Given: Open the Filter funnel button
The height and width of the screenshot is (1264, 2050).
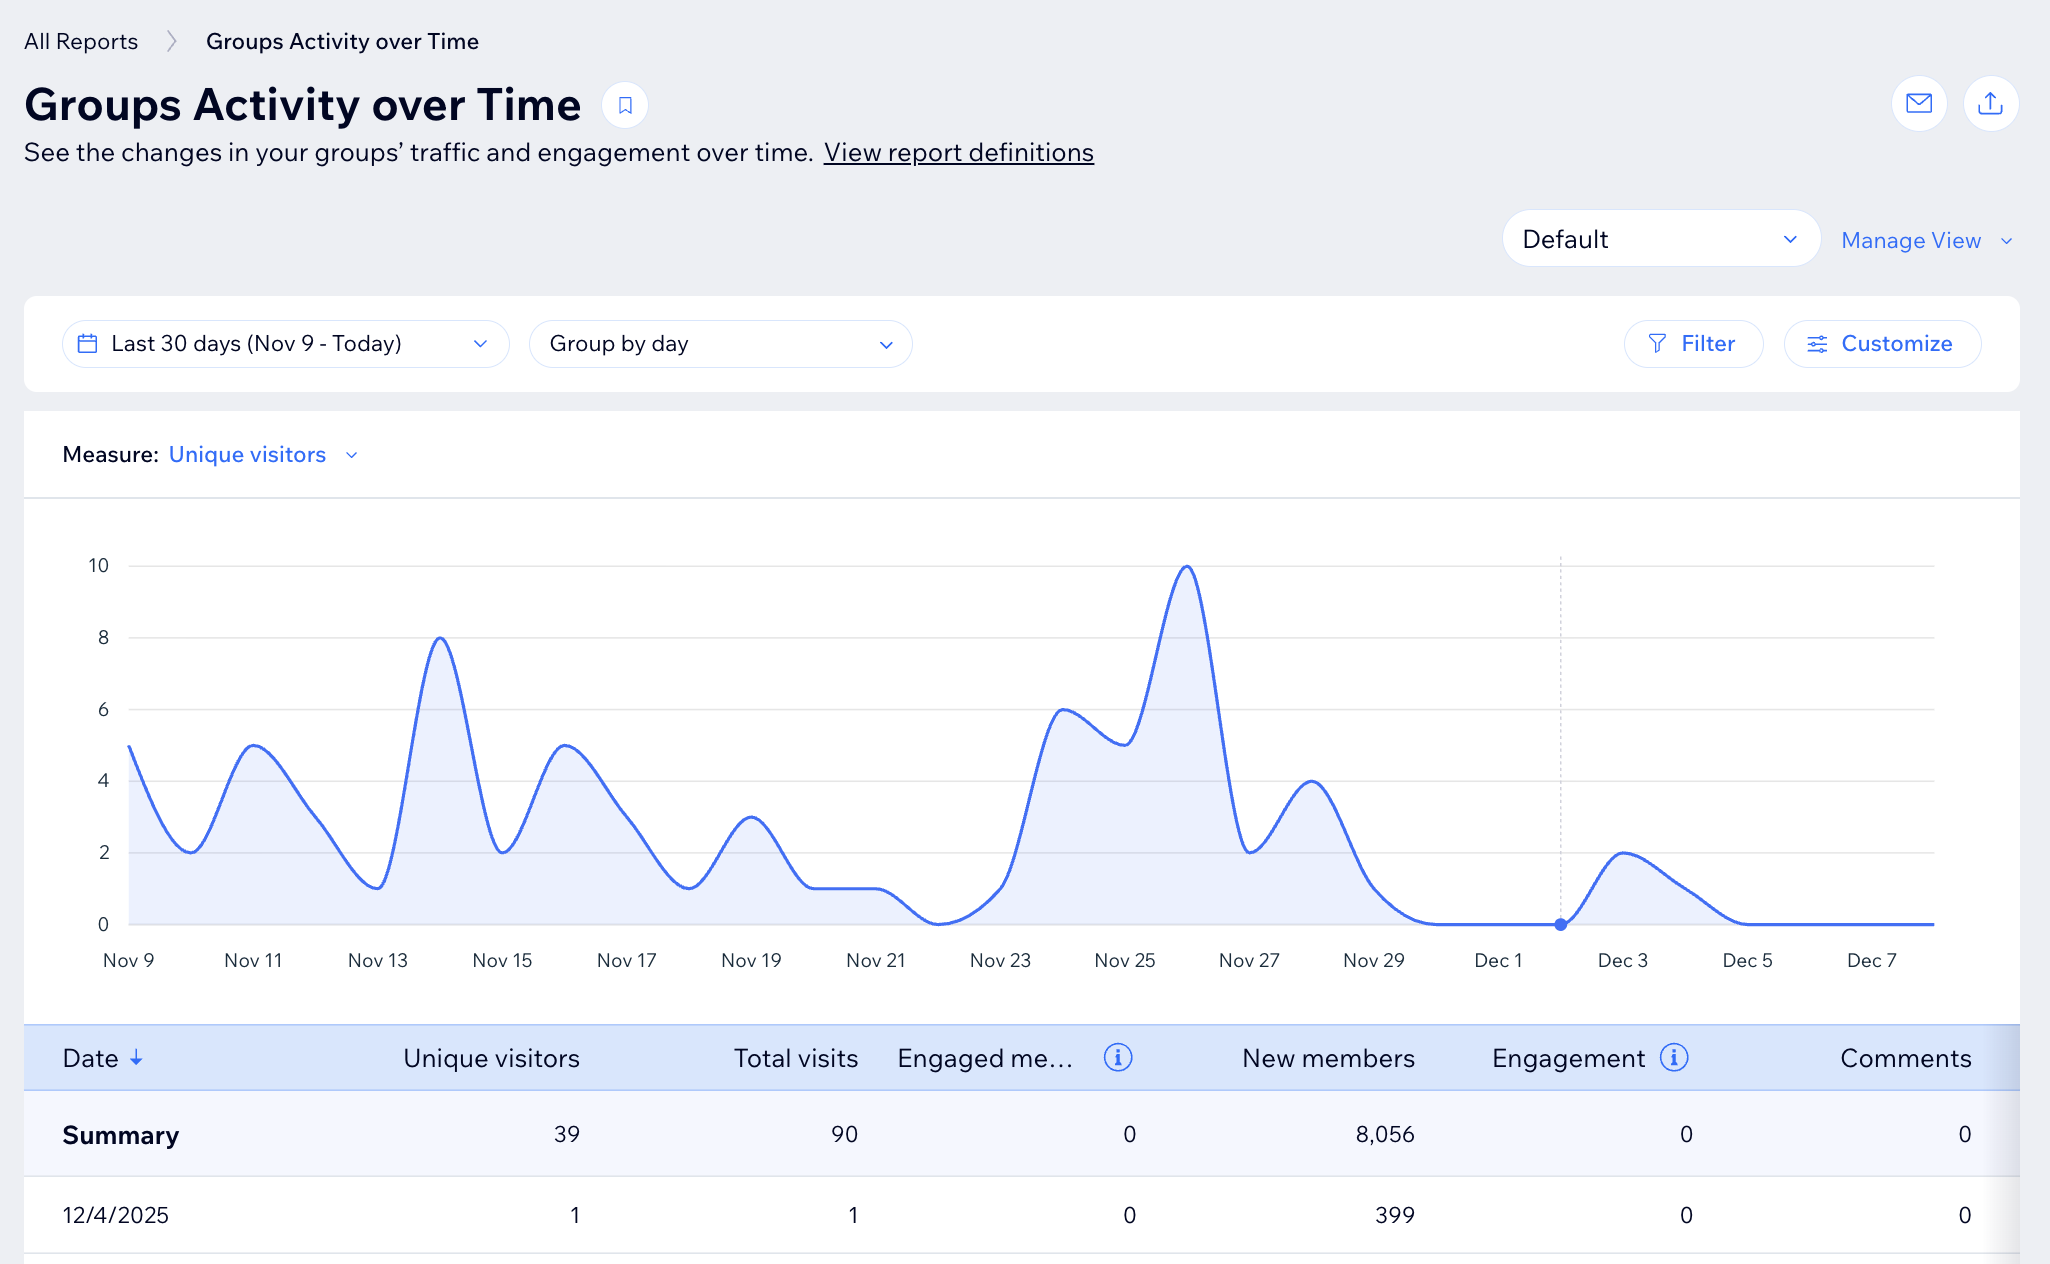Looking at the screenshot, I should coord(1692,344).
